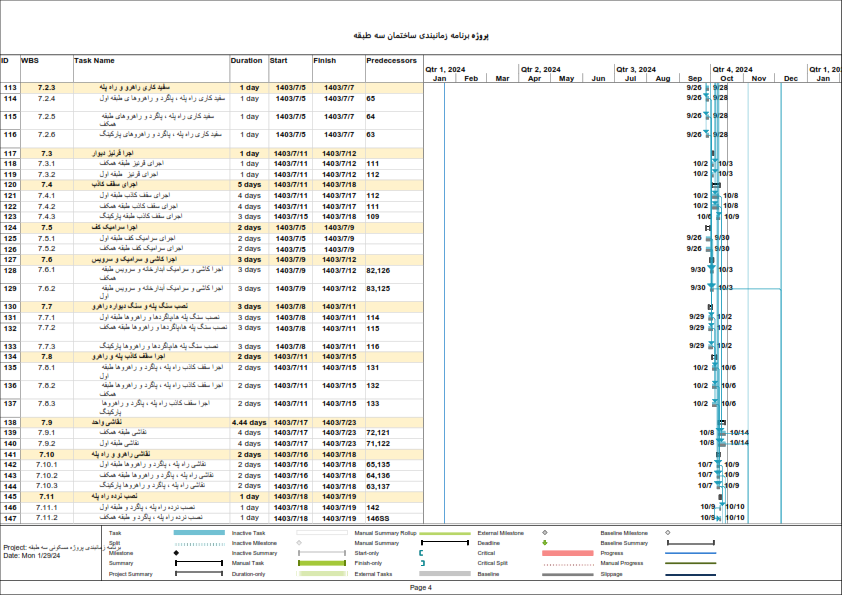This screenshot has height=595, width=842.
Task: Click the Duration column header
Action: click(x=247, y=61)
